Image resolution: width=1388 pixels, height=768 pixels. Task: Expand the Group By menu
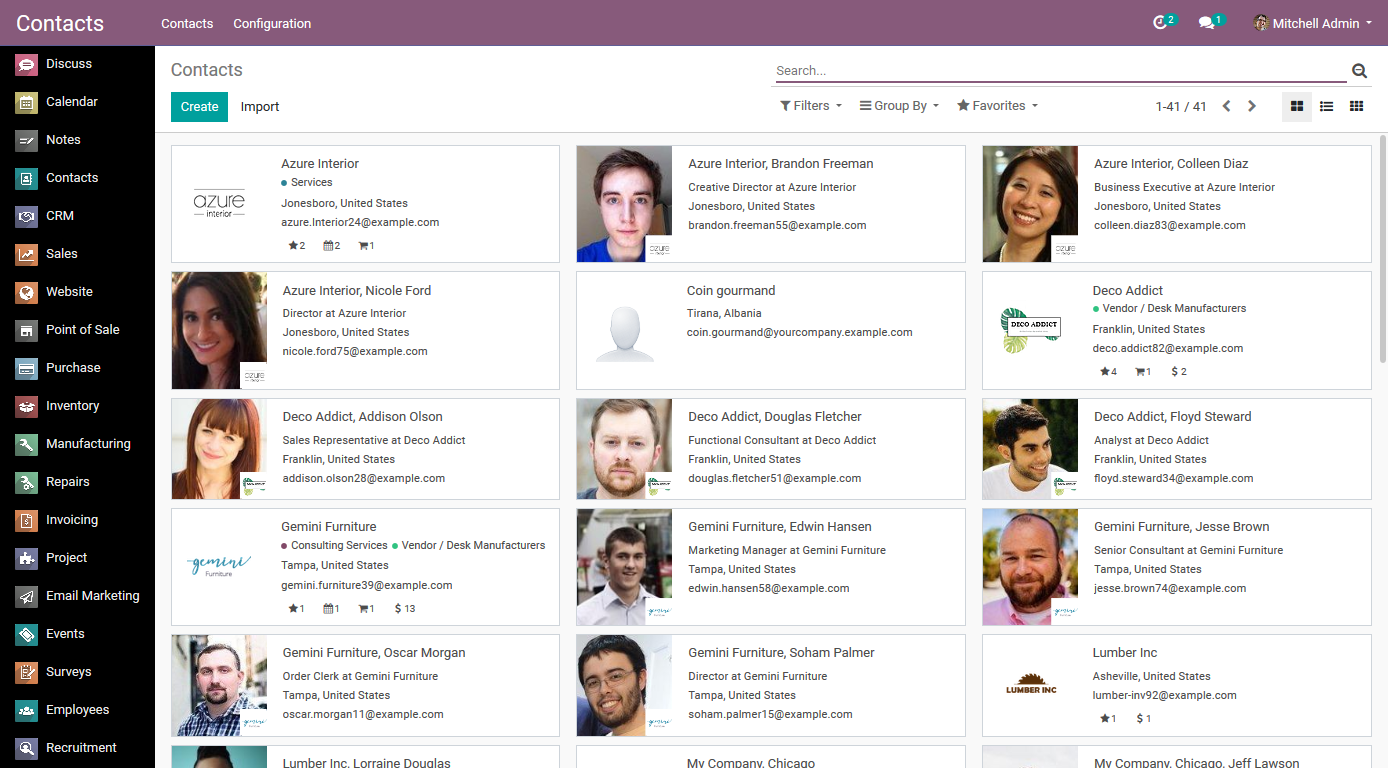click(x=897, y=105)
